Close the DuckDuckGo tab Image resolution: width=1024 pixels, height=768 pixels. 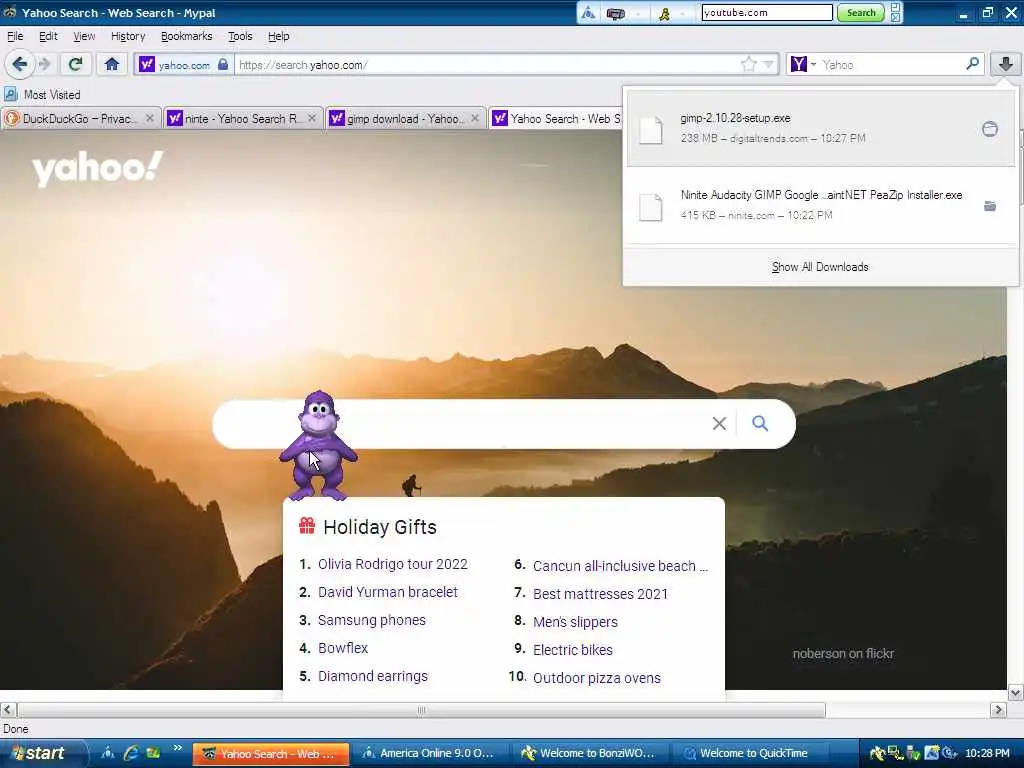click(150, 118)
